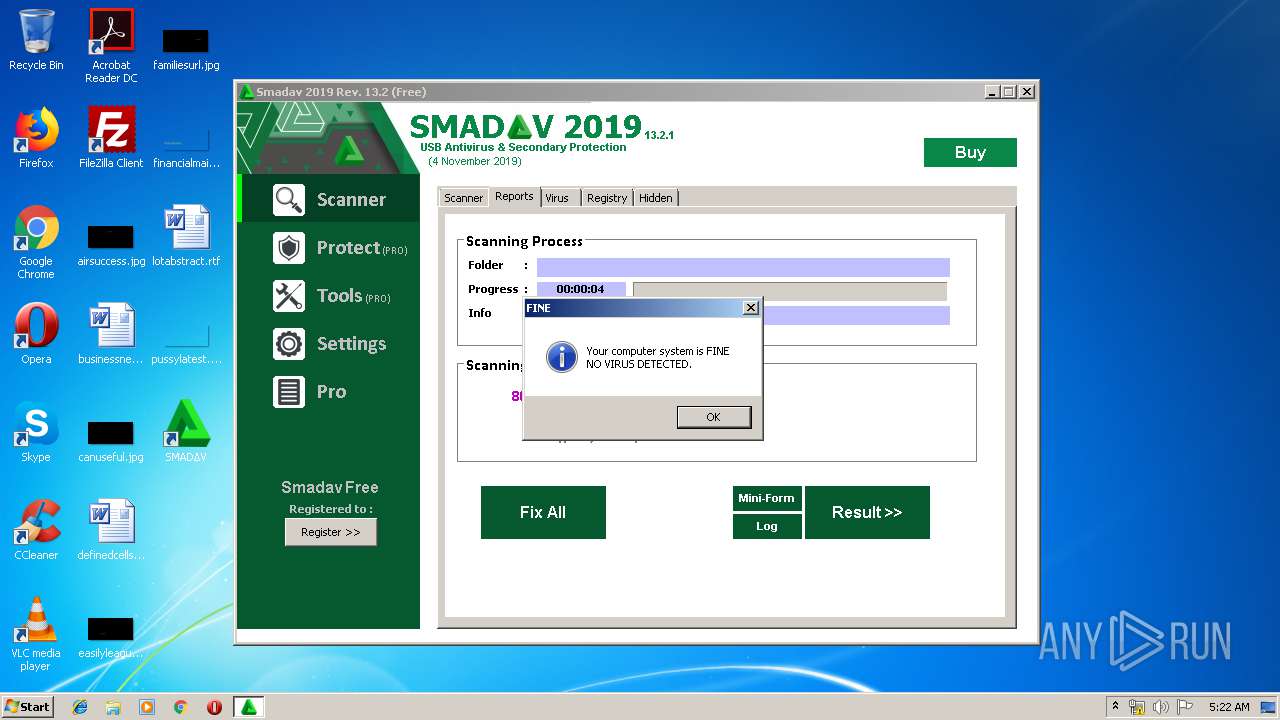Open the Skype desktop shortcut
The image size is (1280, 720).
point(36,432)
